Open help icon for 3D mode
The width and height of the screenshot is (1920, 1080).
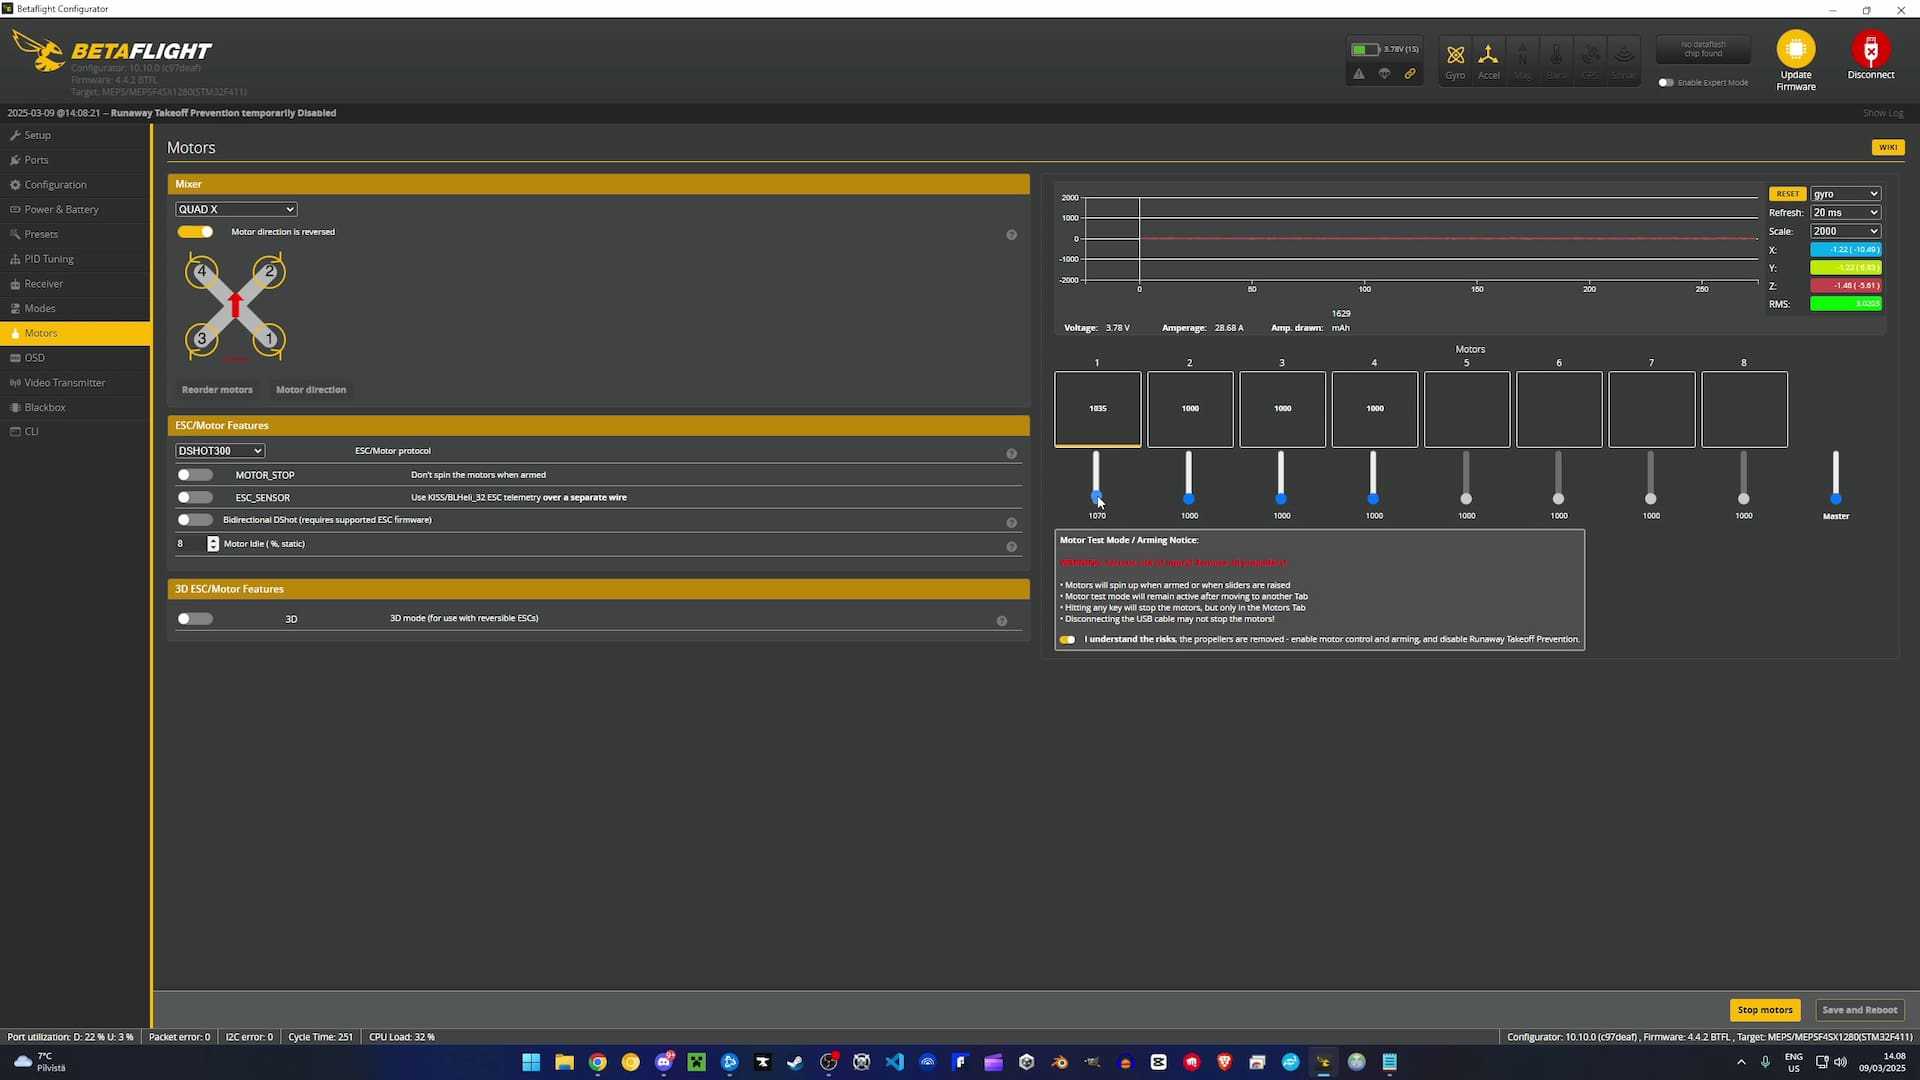tap(1001, 621)
